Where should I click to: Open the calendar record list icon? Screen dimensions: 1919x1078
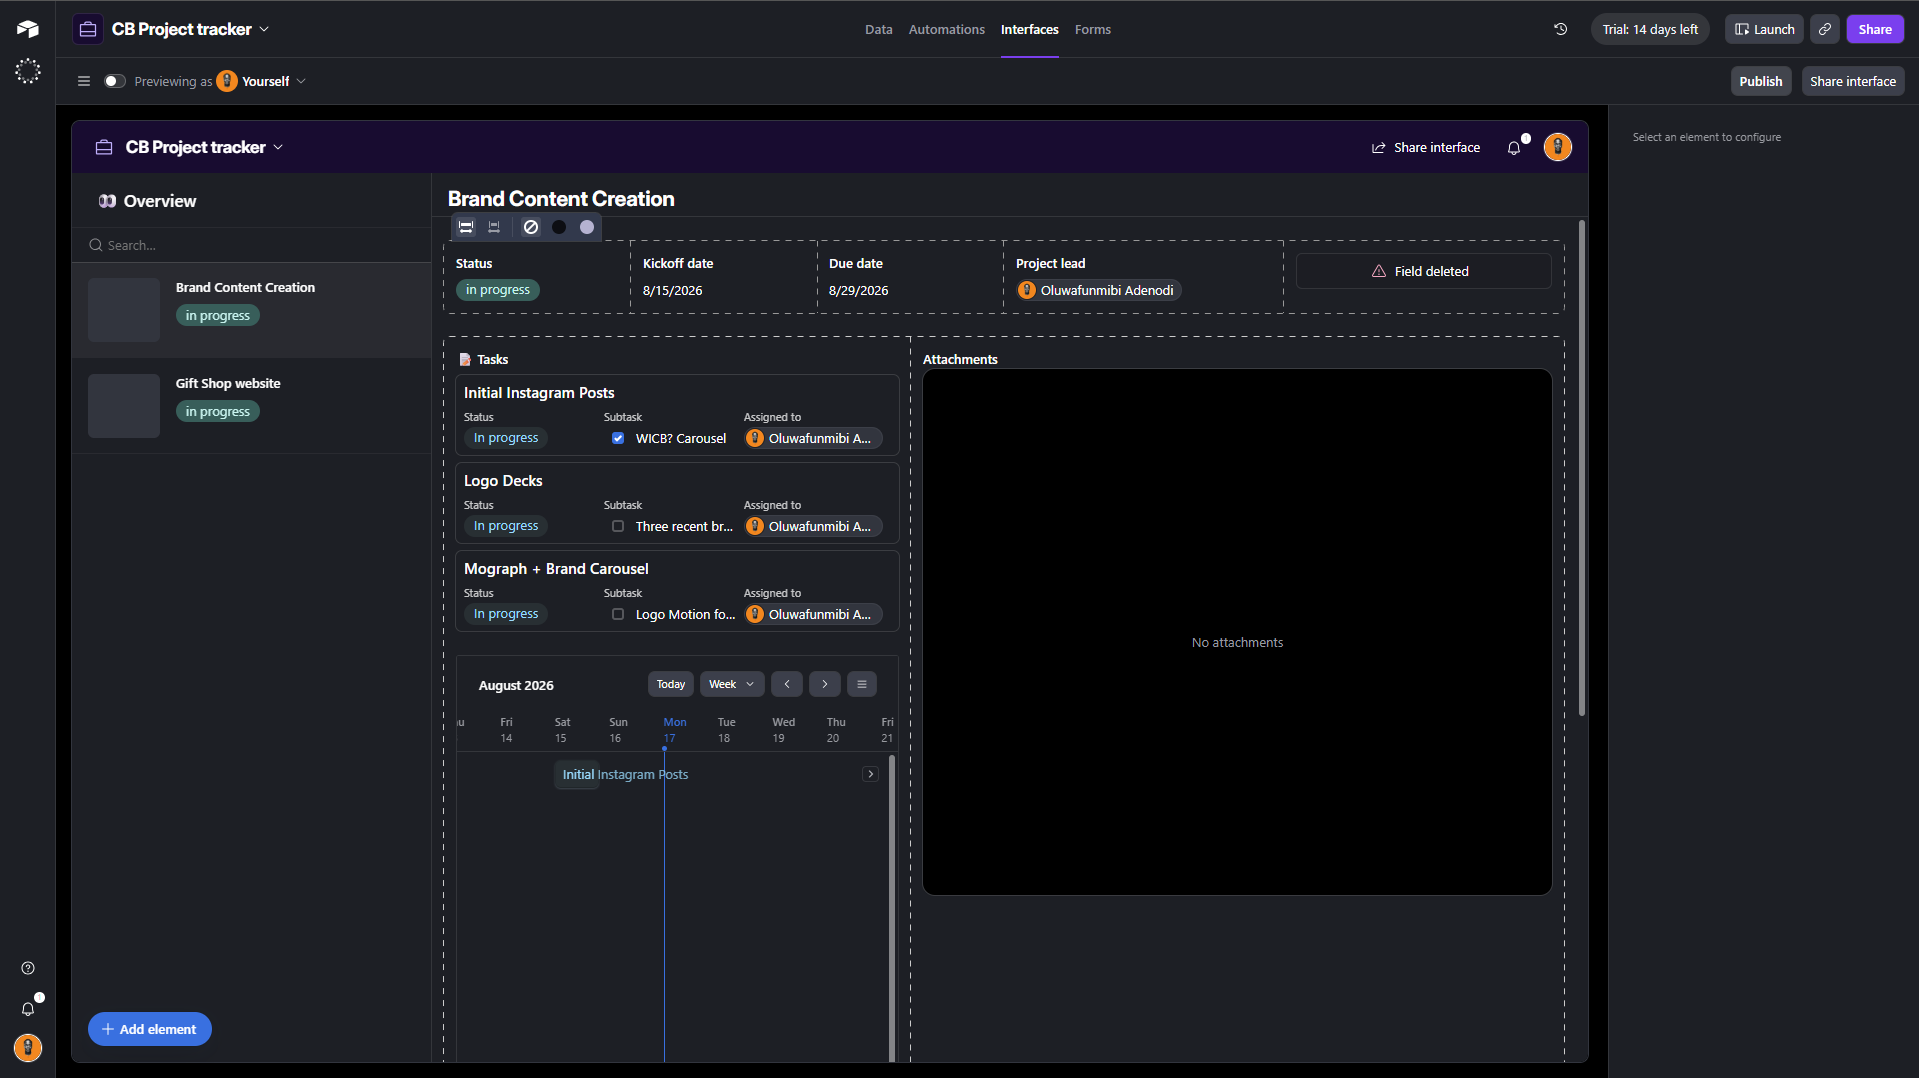[x=862, y=684]
